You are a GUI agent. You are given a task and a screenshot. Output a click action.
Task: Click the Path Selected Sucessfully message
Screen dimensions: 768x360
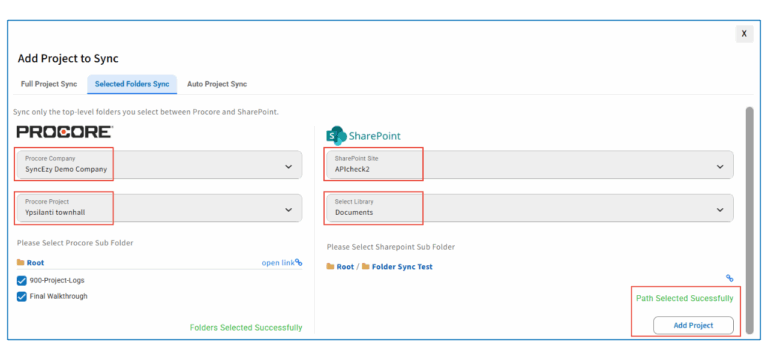click(x=684, y=298)
